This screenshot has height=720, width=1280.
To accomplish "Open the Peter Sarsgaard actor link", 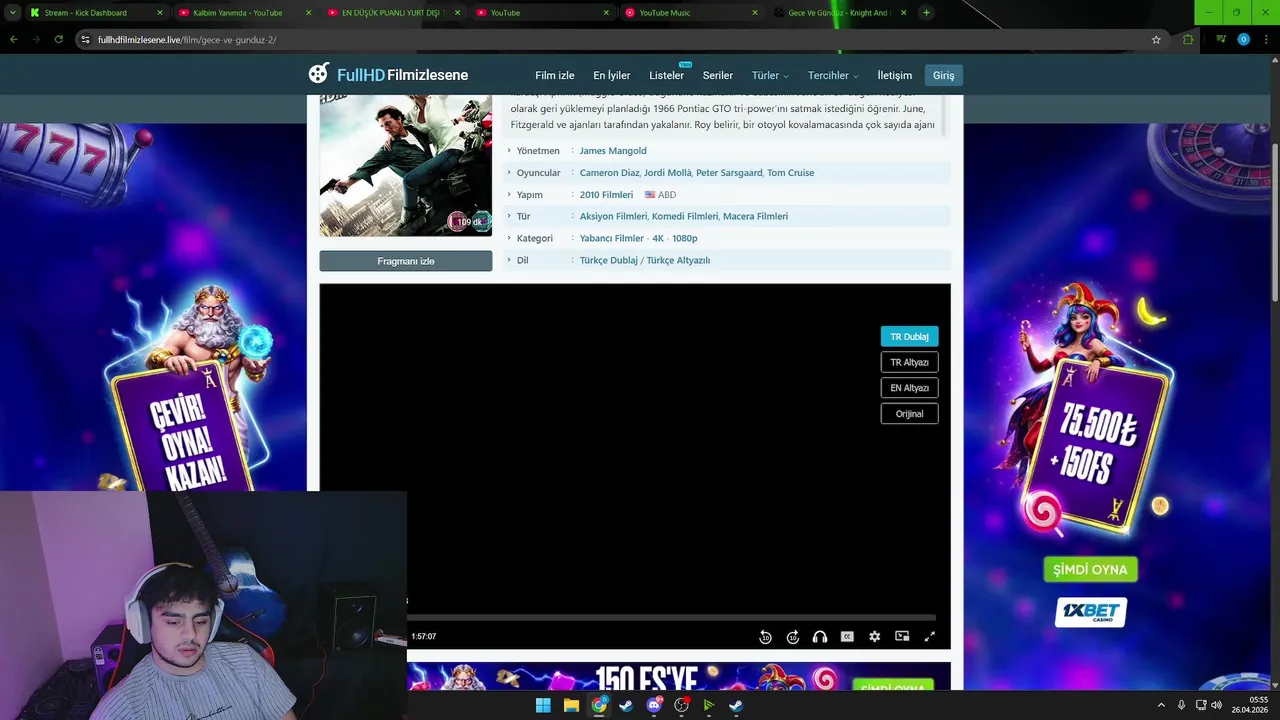I will (x=729, y=173).
